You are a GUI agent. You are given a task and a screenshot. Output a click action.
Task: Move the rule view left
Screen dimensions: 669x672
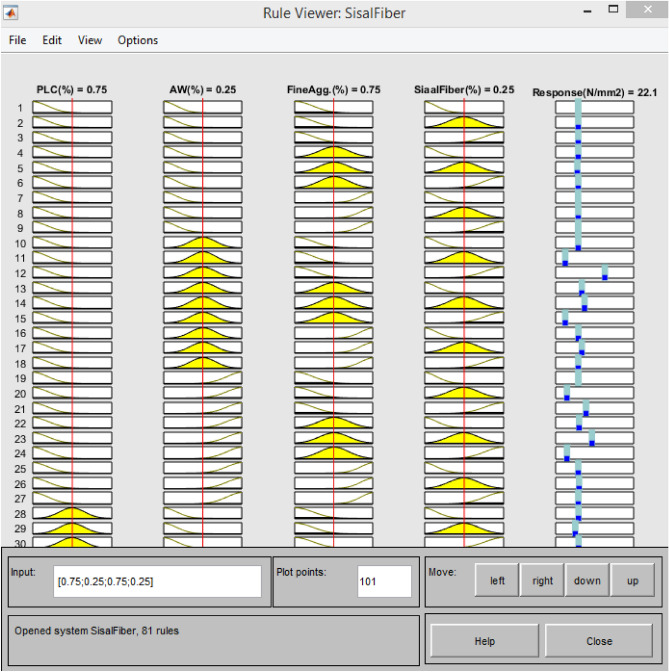pos(497,580)
